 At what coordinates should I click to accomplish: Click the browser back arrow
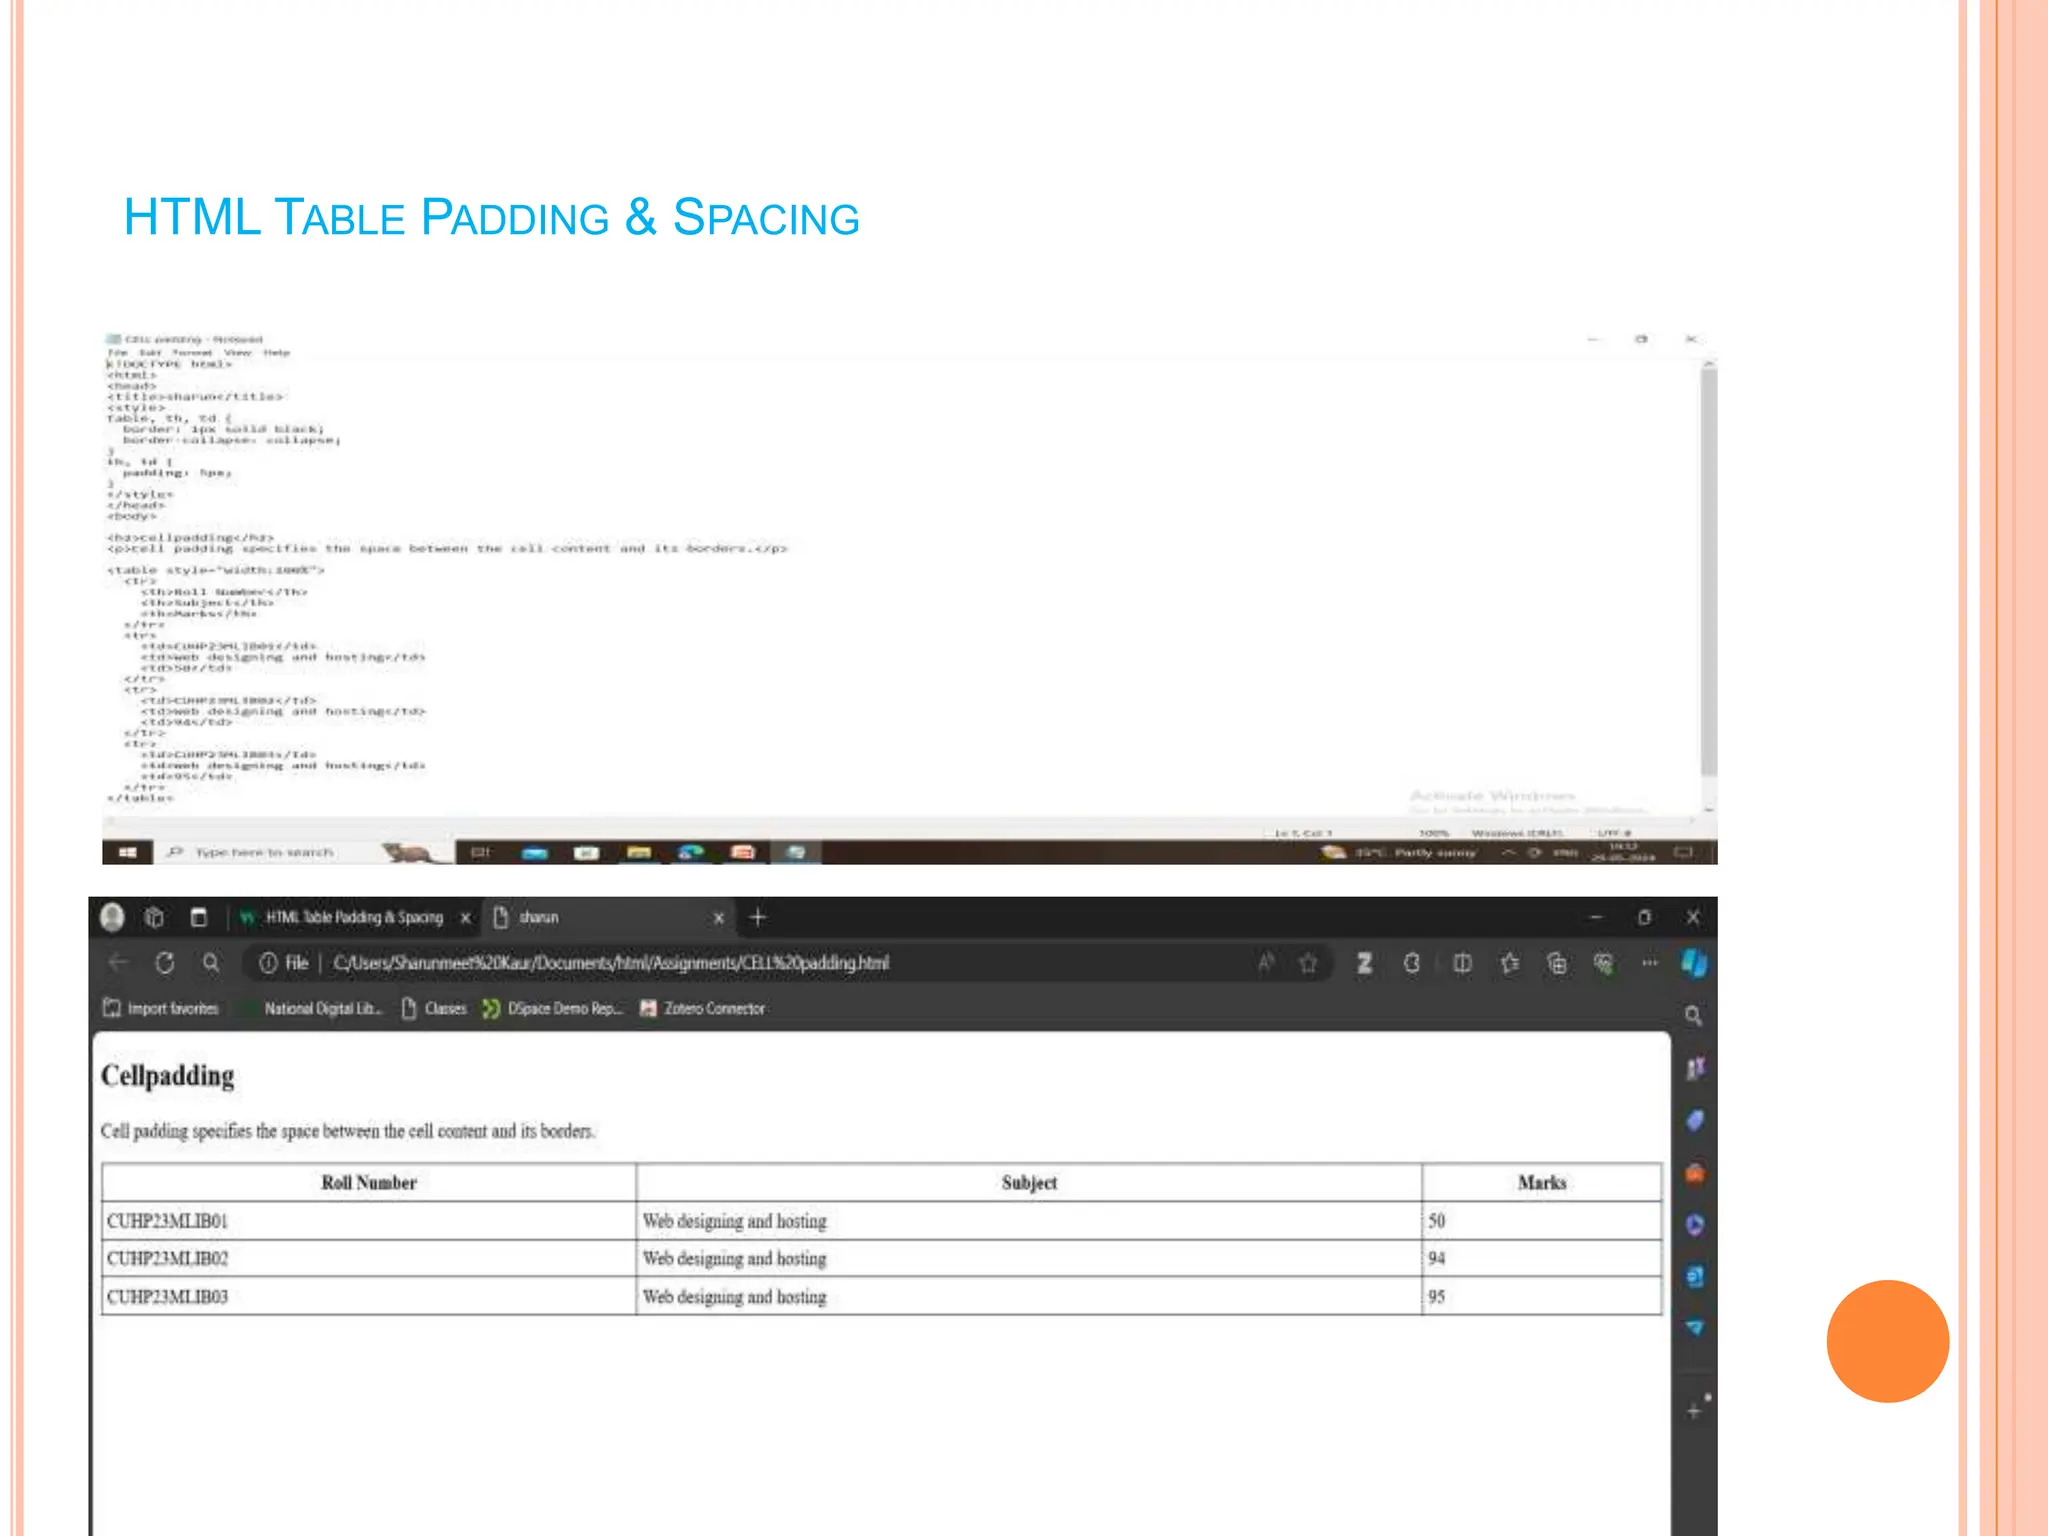coord(118,962)
